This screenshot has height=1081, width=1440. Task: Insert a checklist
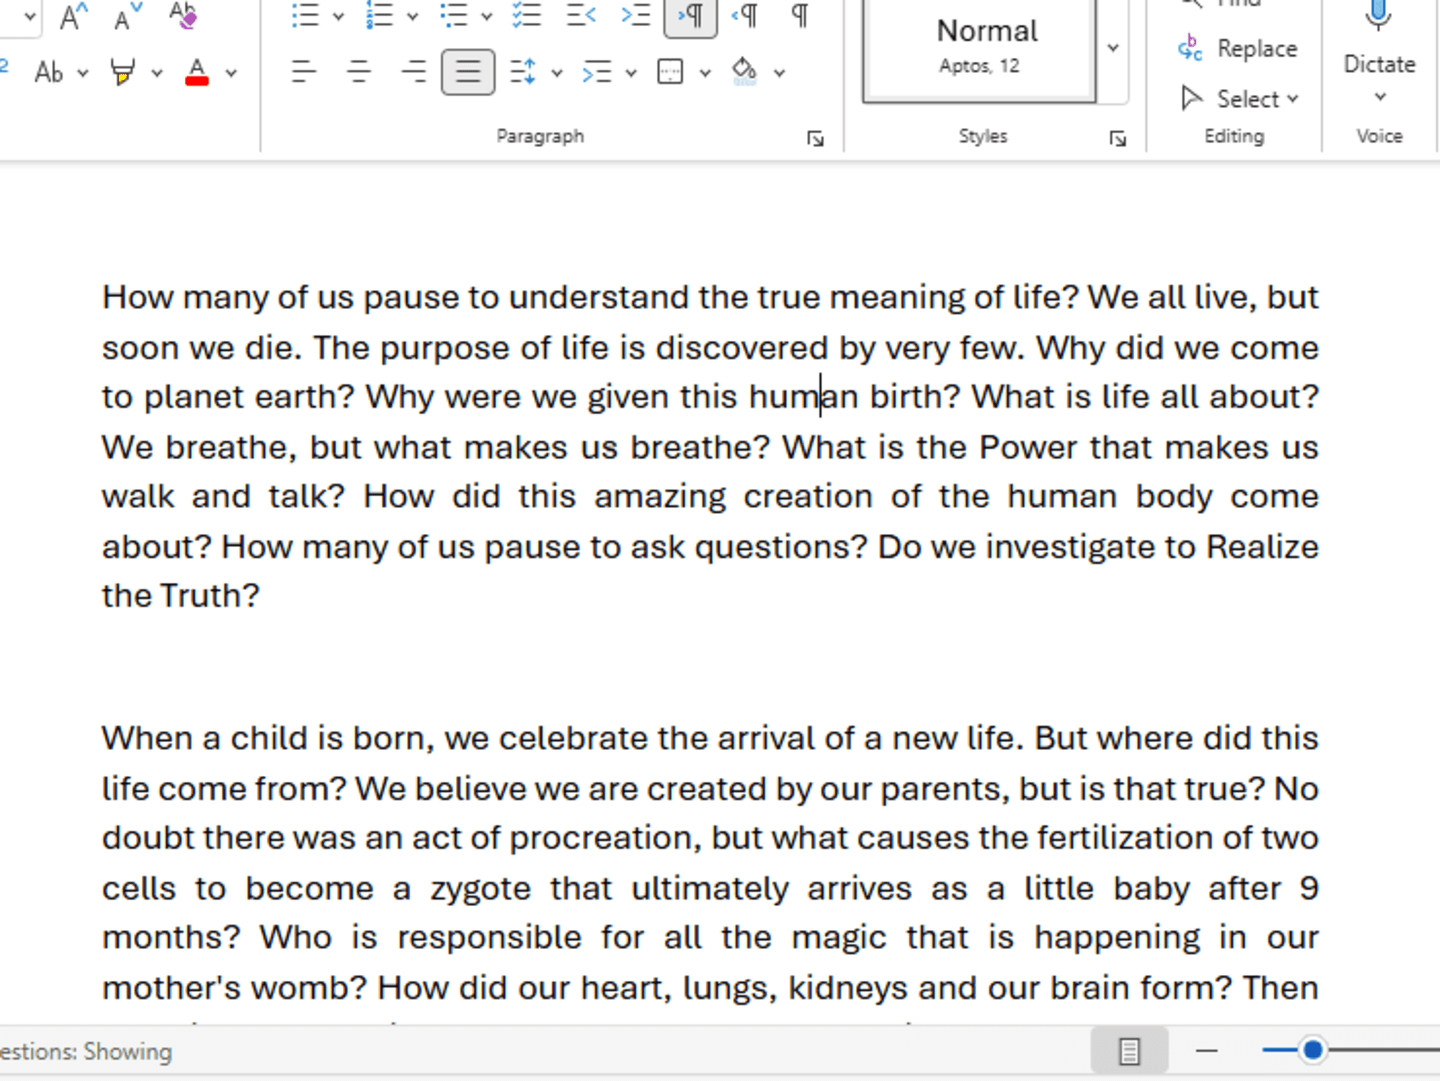click(527, 16)
